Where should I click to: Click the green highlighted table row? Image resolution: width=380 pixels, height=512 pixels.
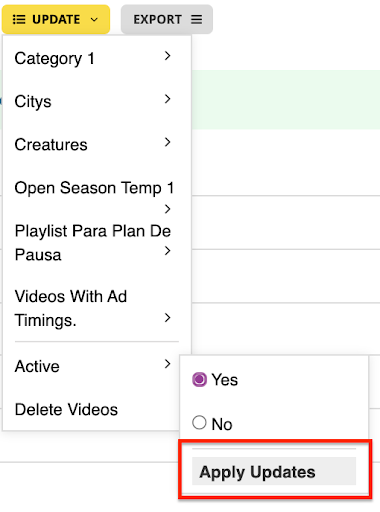[286, 99]
